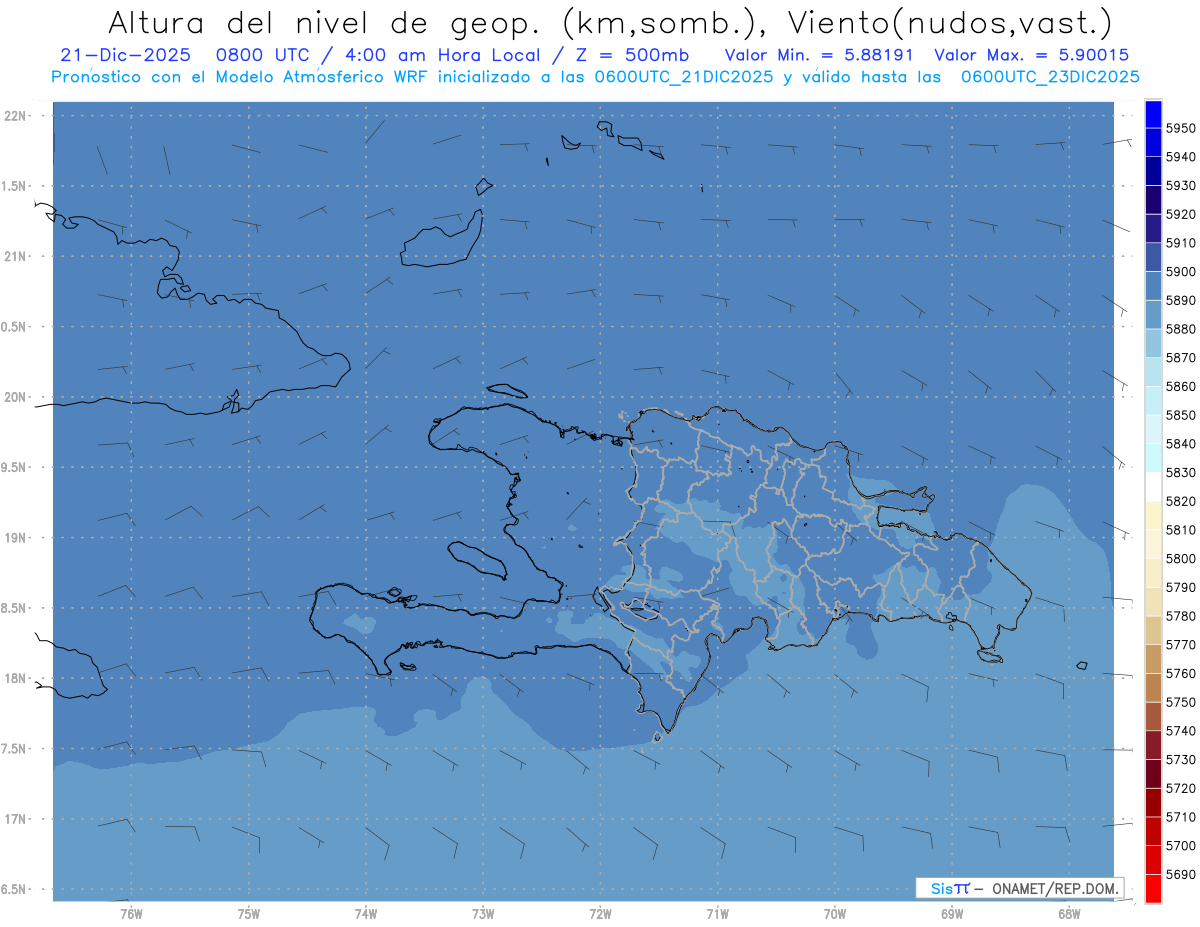Click the '68W' longitude label
1200x927 pixels.
(1069, 913)
